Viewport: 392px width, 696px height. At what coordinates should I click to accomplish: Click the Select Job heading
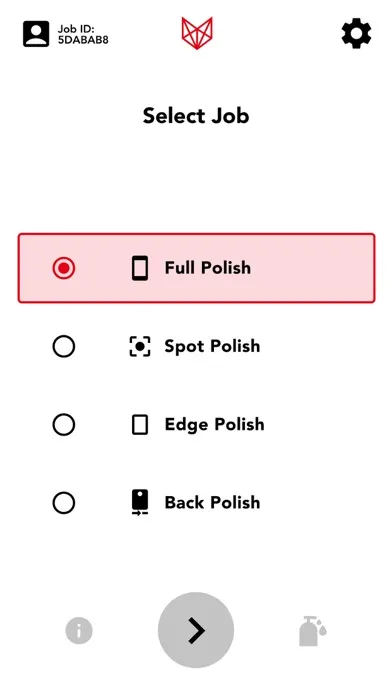pyautogui.click(x=196, y=116)
